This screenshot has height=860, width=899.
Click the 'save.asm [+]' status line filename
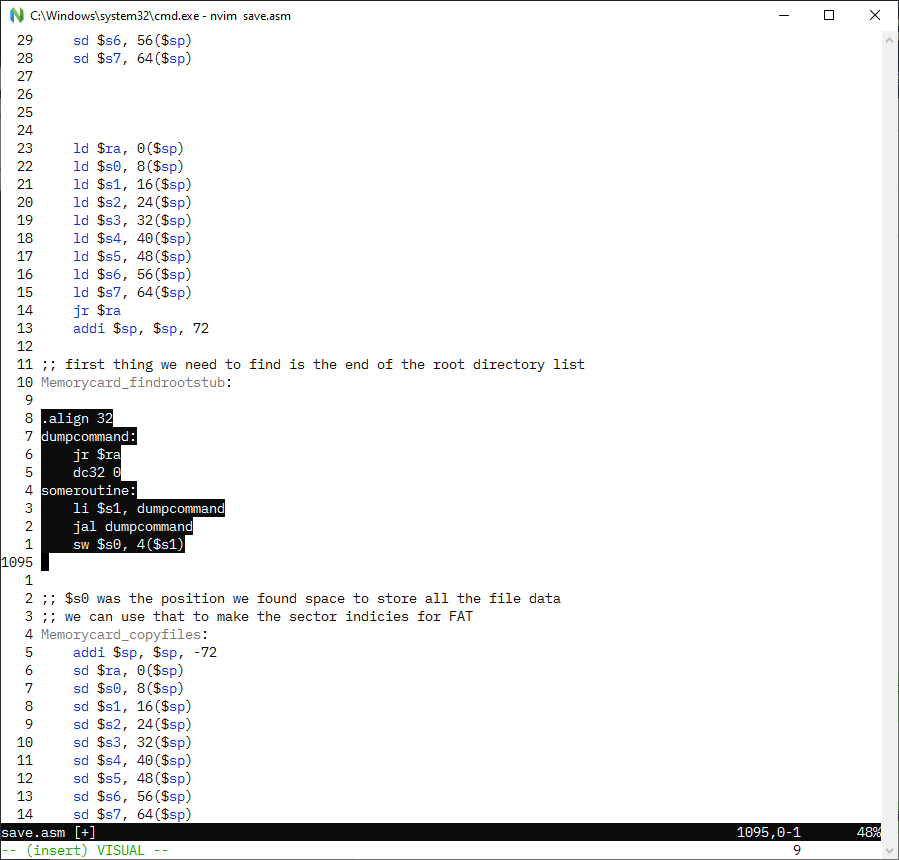pyautogui.click(x=48, y=832)
